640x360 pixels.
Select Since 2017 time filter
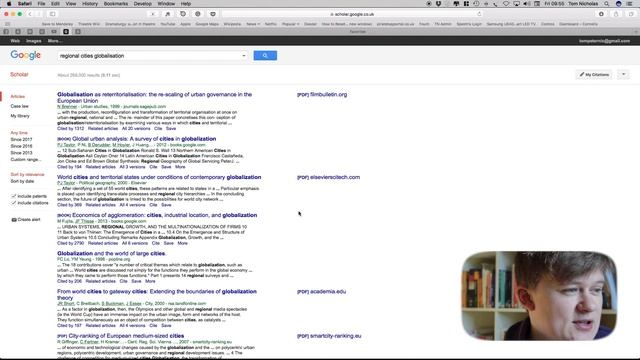21,140
